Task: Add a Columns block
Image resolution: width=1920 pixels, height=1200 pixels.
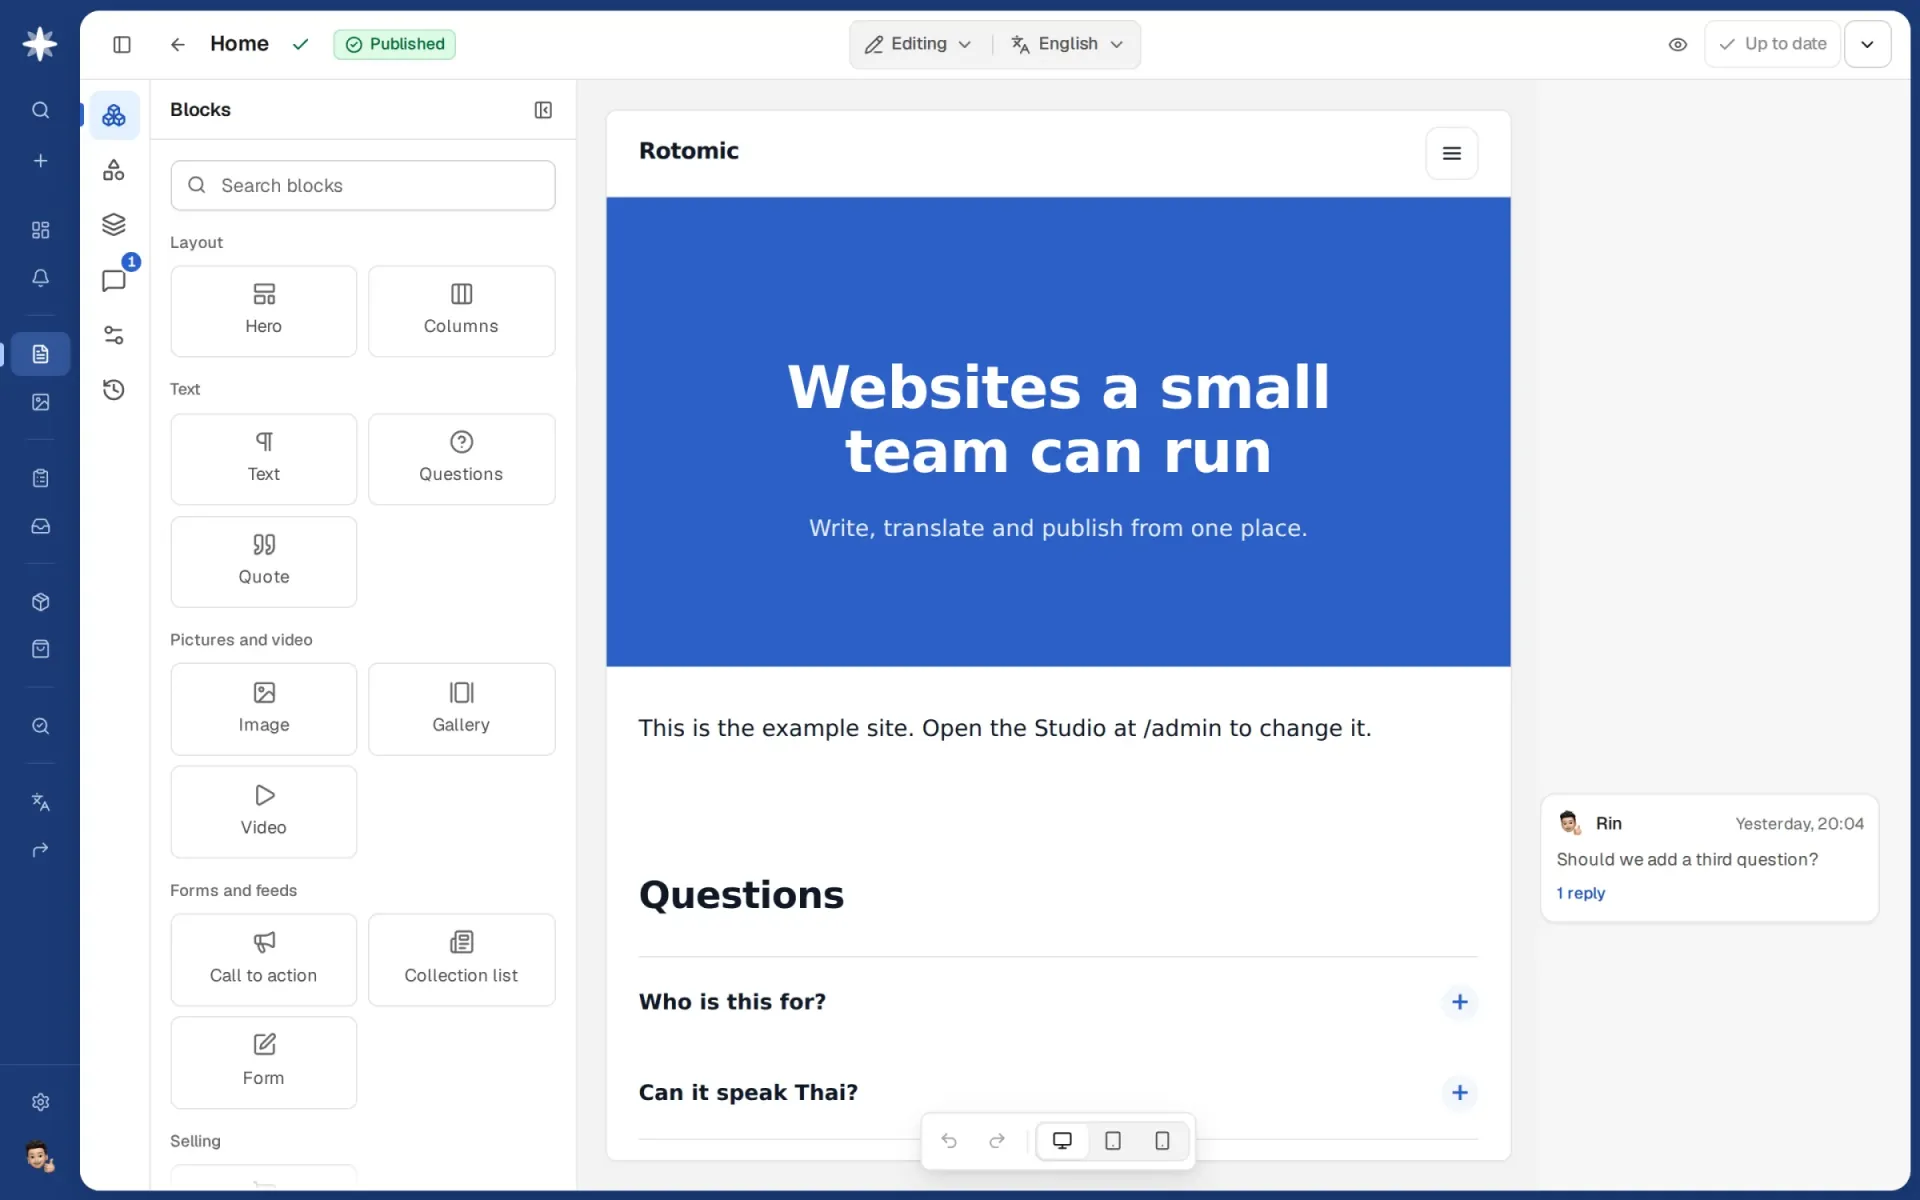Action: (461, 311)
